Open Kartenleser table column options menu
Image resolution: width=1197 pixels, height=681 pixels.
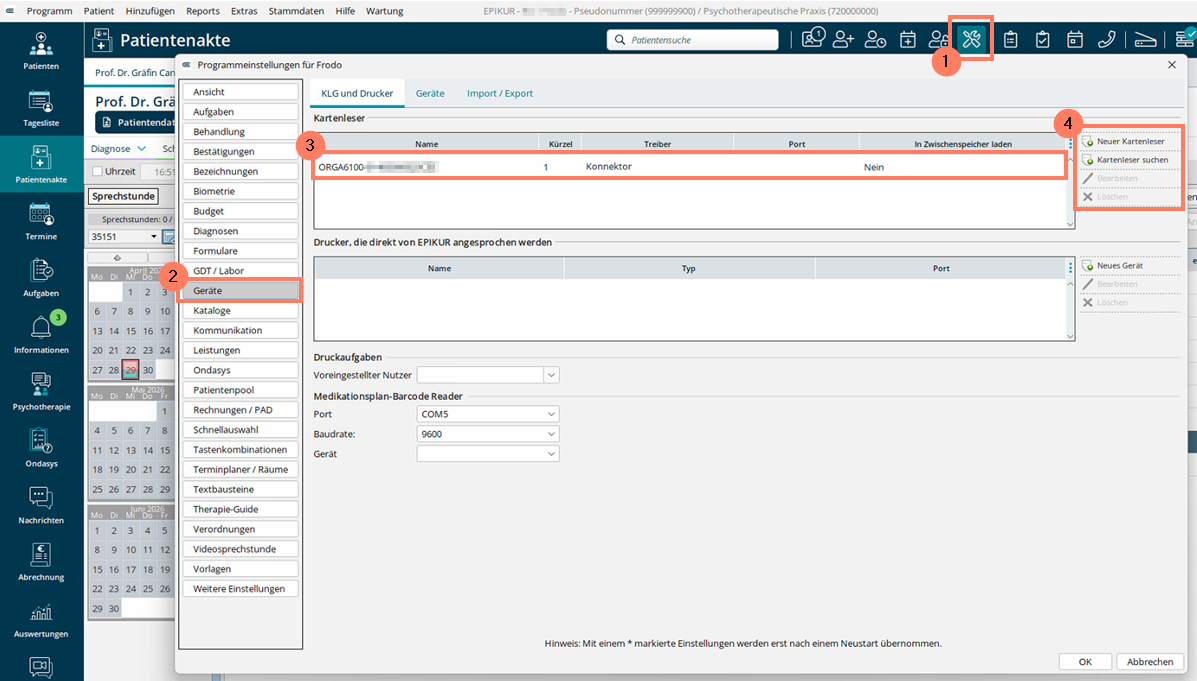coord(1070,144)
